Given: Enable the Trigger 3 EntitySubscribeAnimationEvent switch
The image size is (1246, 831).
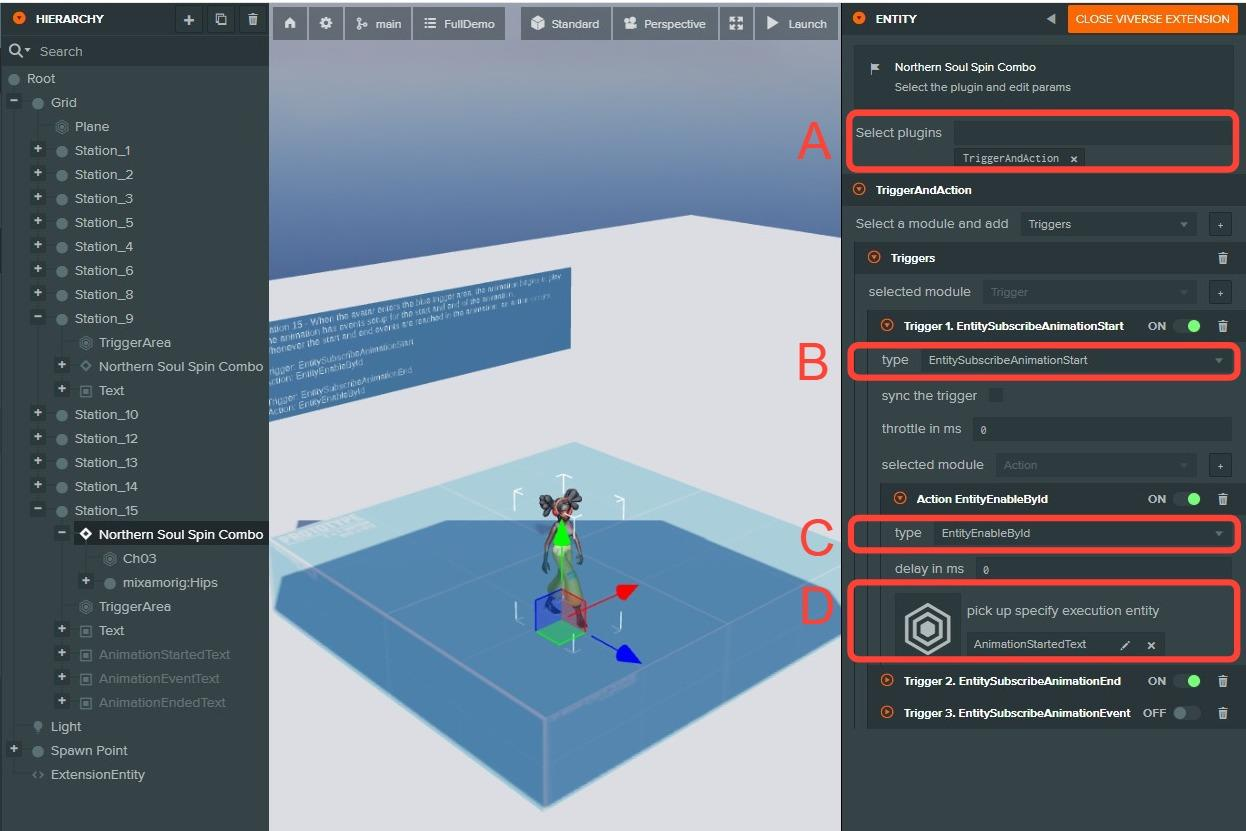Looking at the screenshot, I should pos(1186,713).
